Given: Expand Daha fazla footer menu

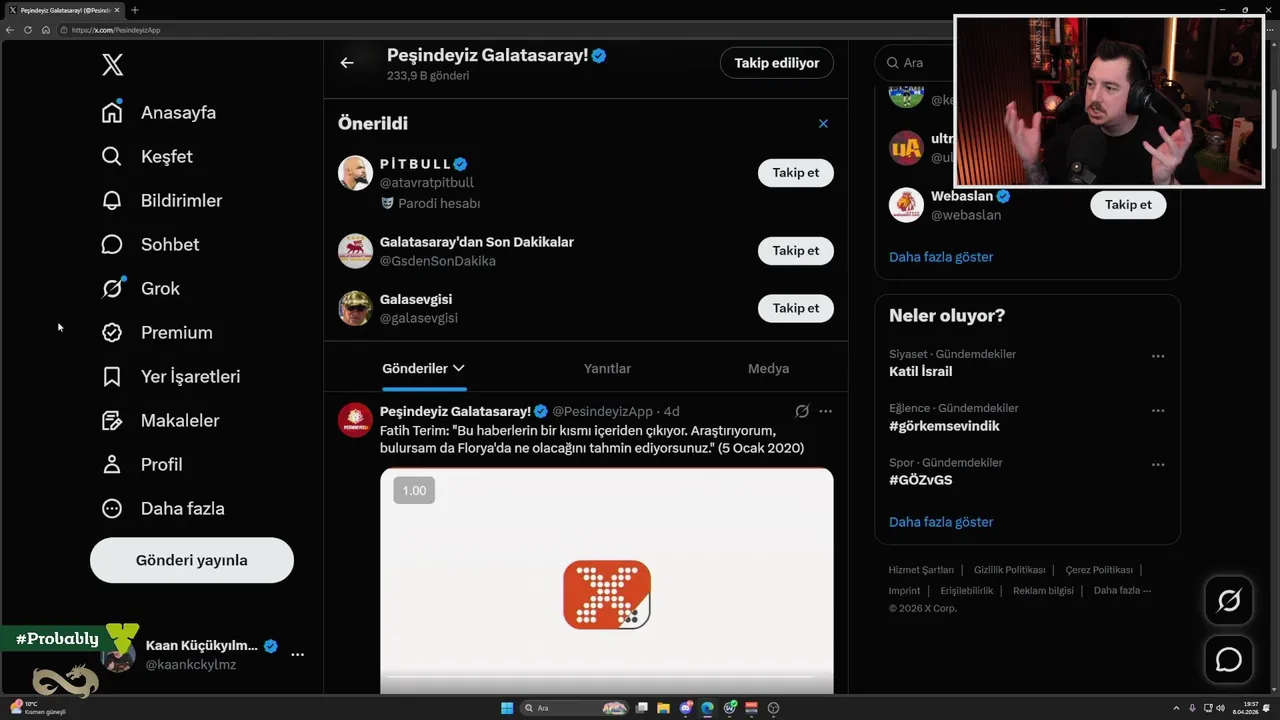Looking at the screenshot, I should [x=1122, y=591].
